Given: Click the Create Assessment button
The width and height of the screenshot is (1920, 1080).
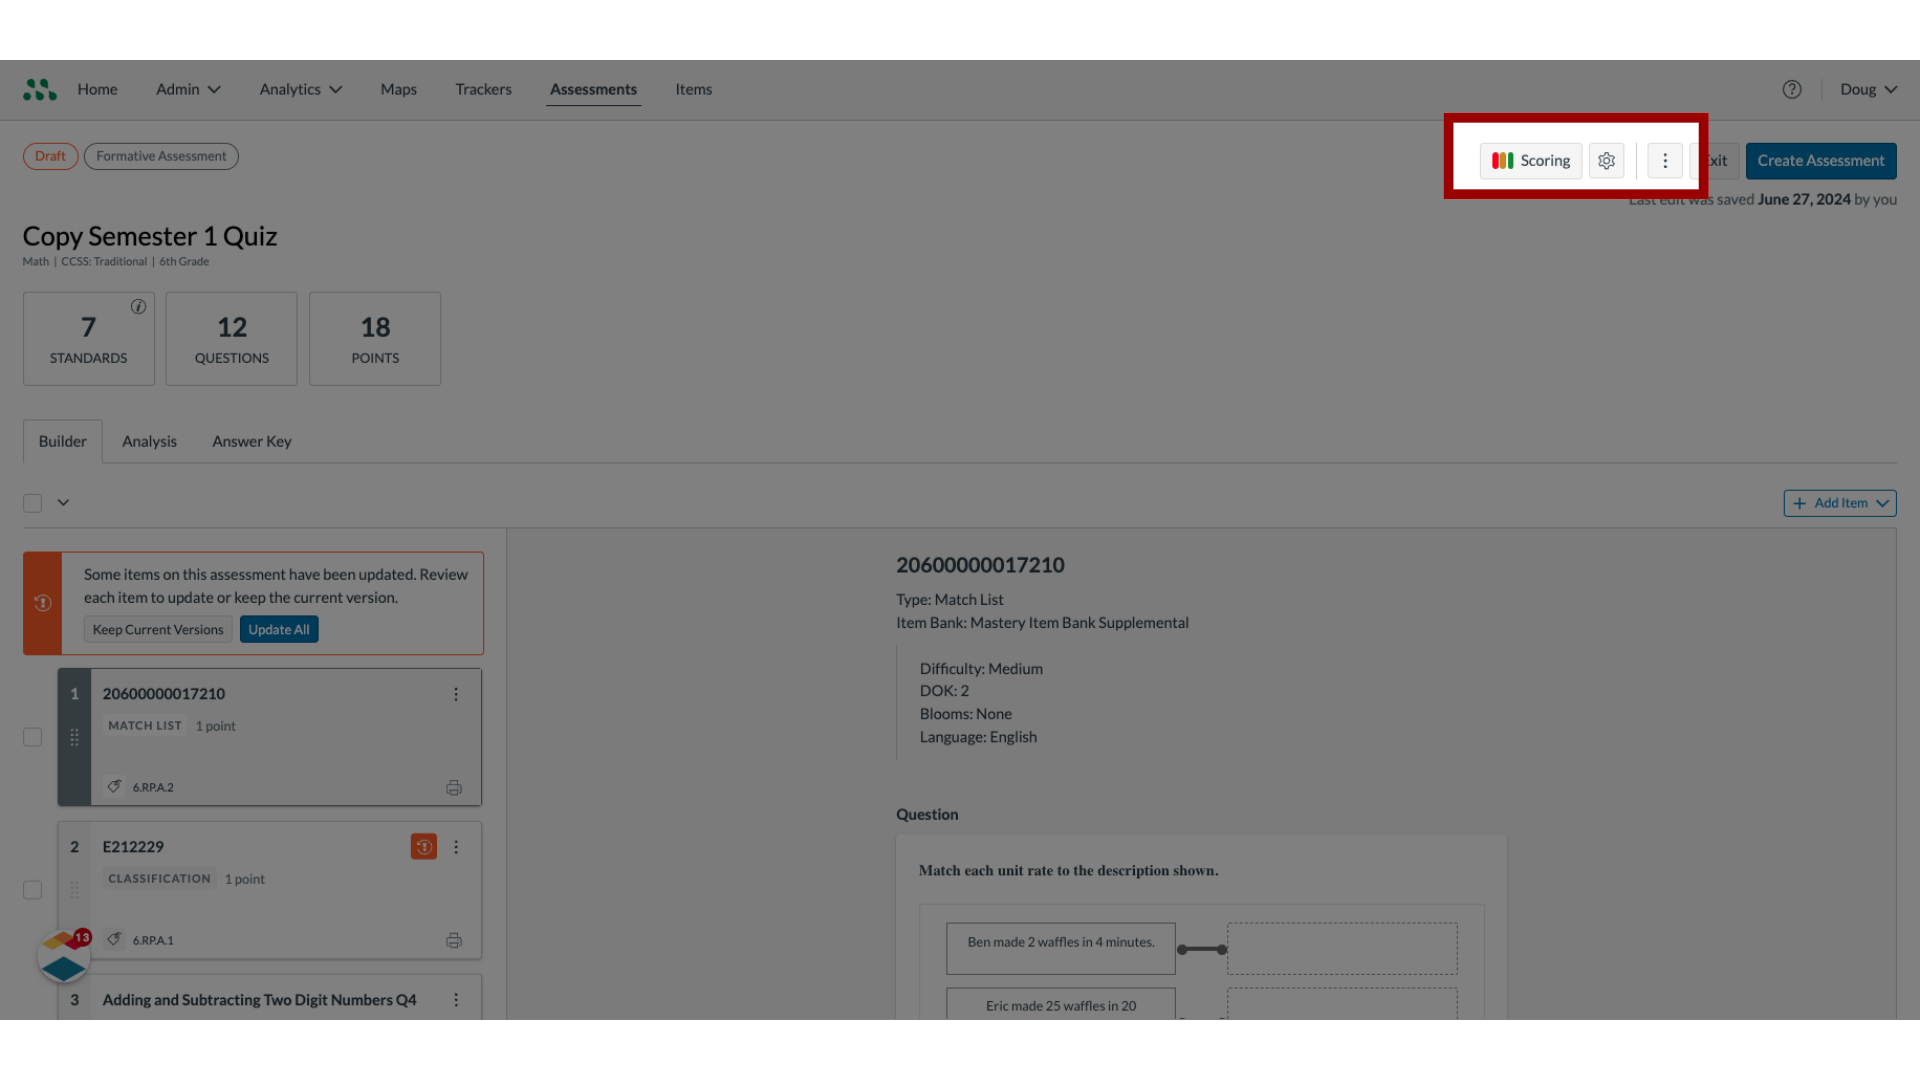Looking at the screenshot, I should tap(1821, 160).
